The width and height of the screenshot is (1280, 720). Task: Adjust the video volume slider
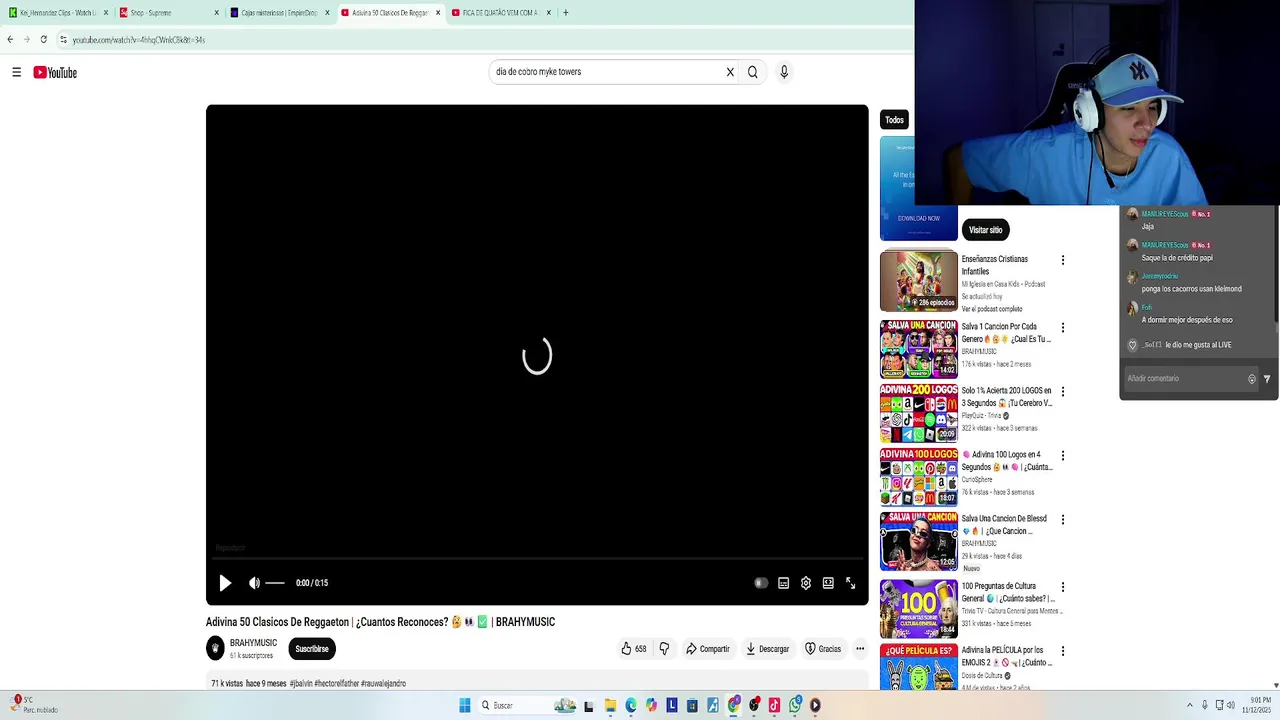(x=275, y=583)
